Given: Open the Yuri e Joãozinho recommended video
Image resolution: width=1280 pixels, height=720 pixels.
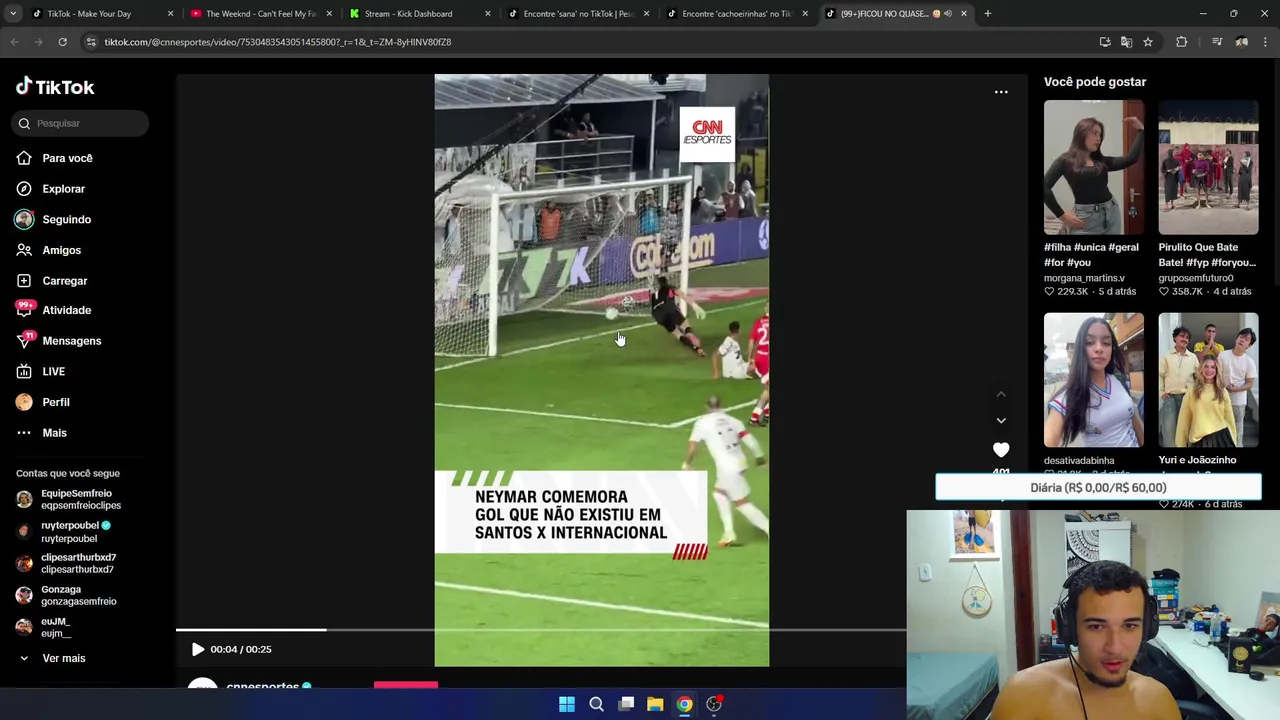Looking at the screenshot, I should [x=1208, y=380].
